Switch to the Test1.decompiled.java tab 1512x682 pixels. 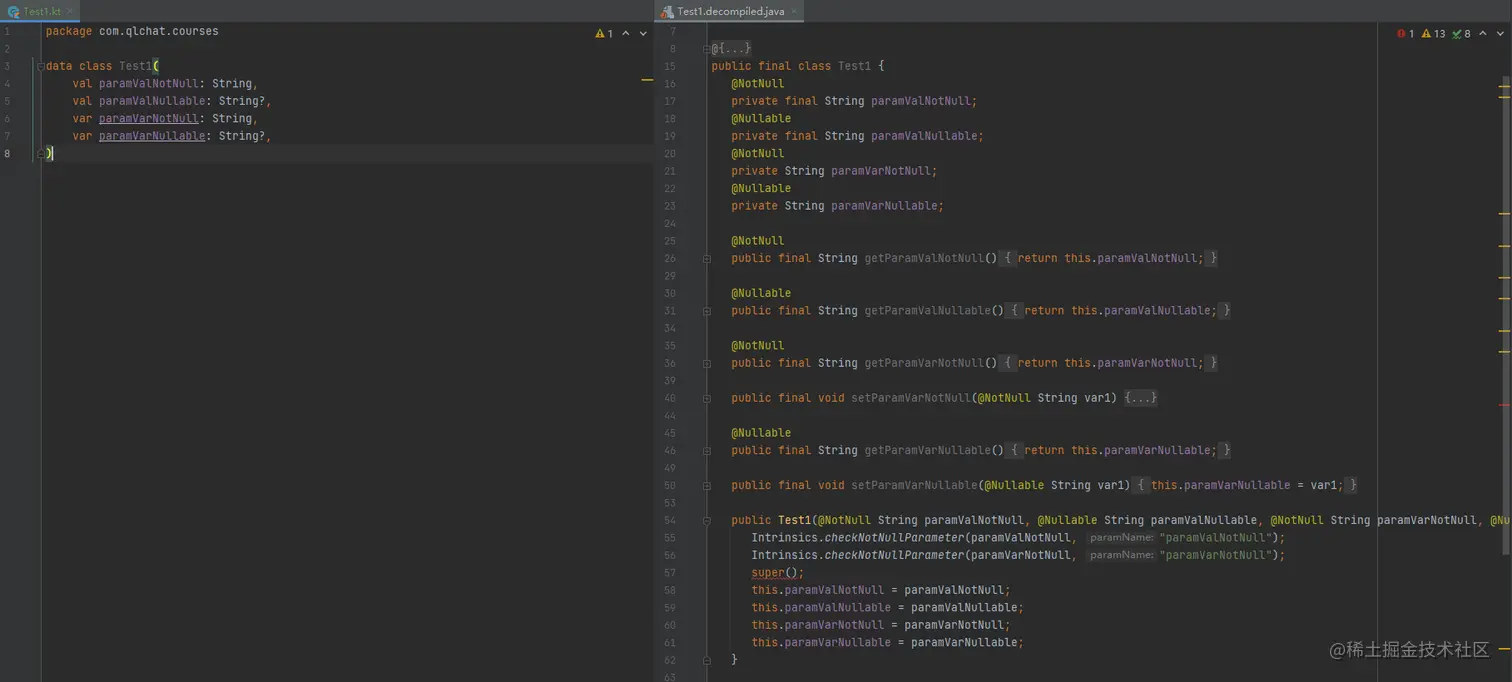(x=730, y=11)
